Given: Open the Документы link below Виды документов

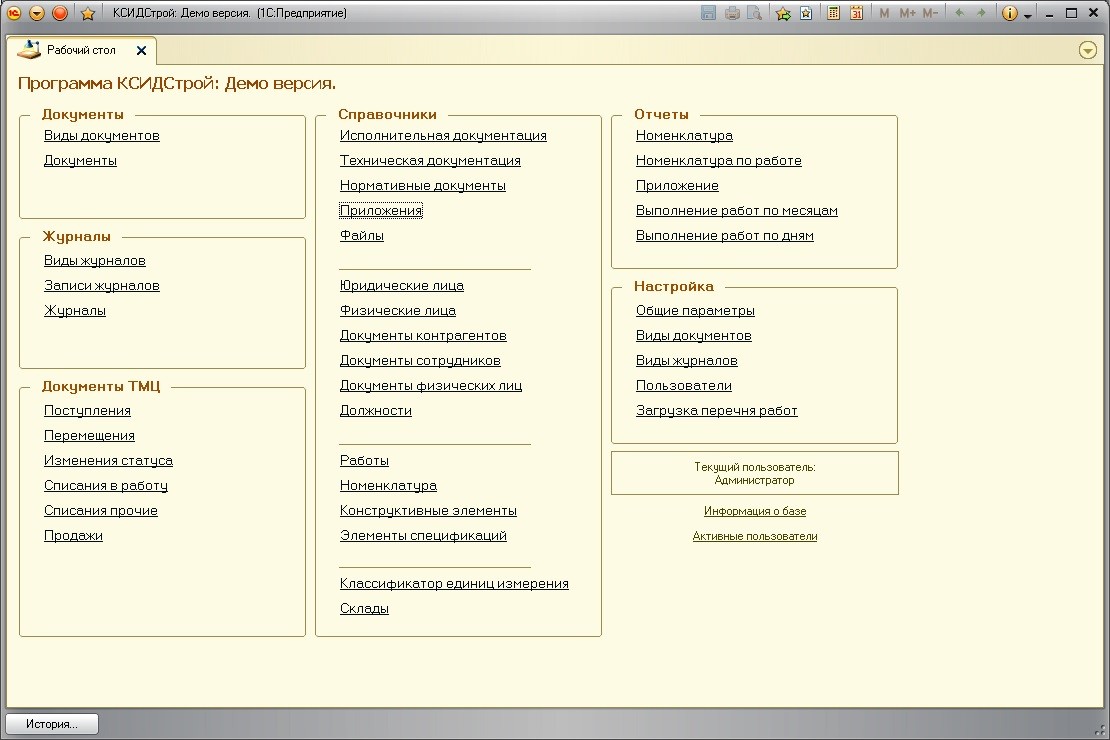Looking at the screenshot, I should click(80, 160).
